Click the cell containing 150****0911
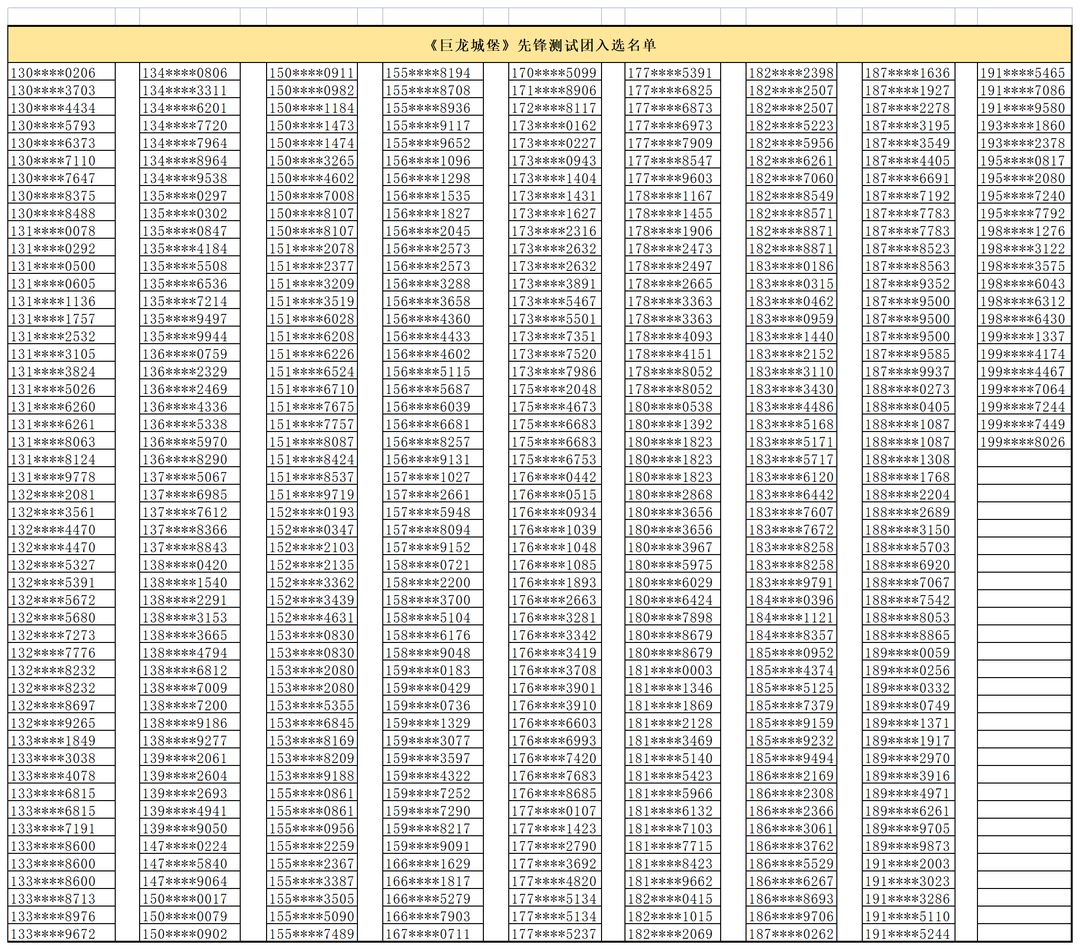Viewport: 1080px width, 950px height. [311, 72]
